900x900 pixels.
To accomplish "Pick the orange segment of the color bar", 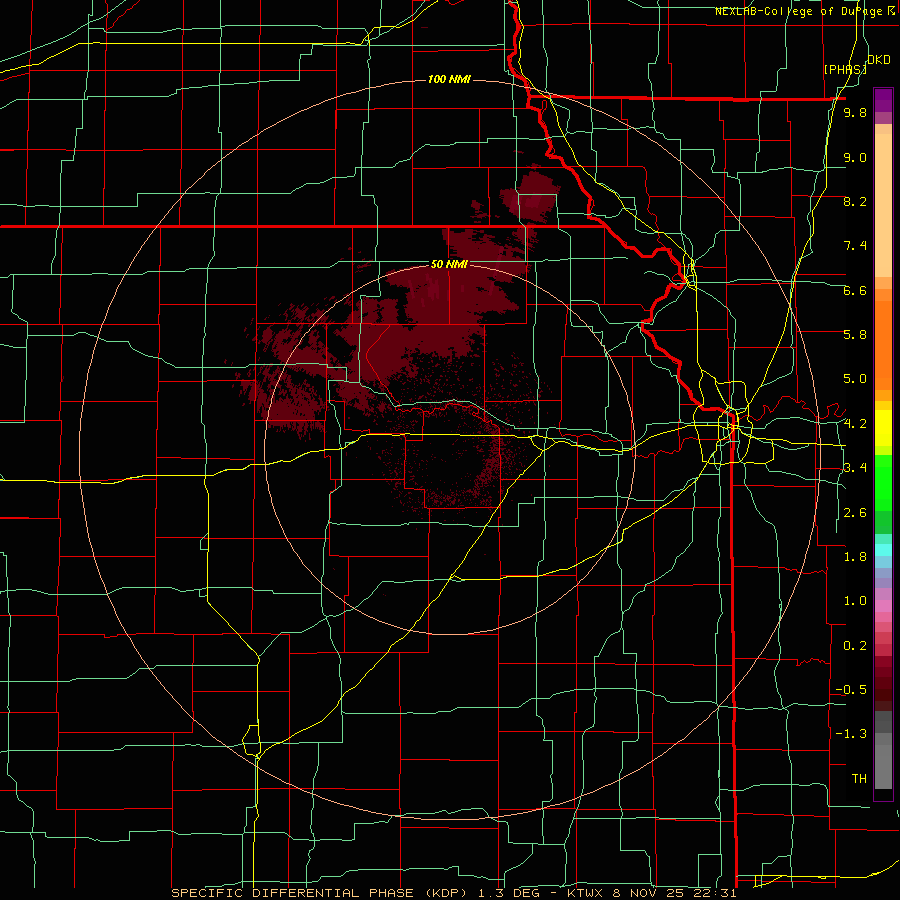I will click(x=883, y=344).
